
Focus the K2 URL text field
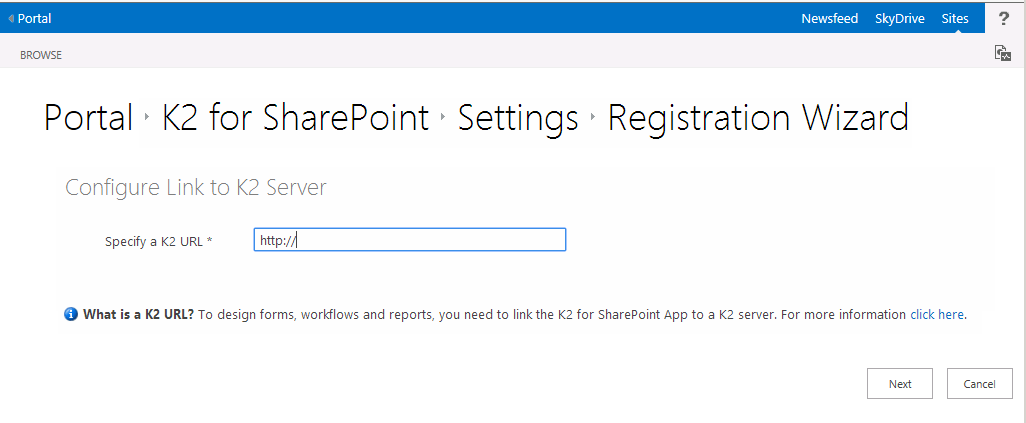pyautogui.click(x=410, y=240)
